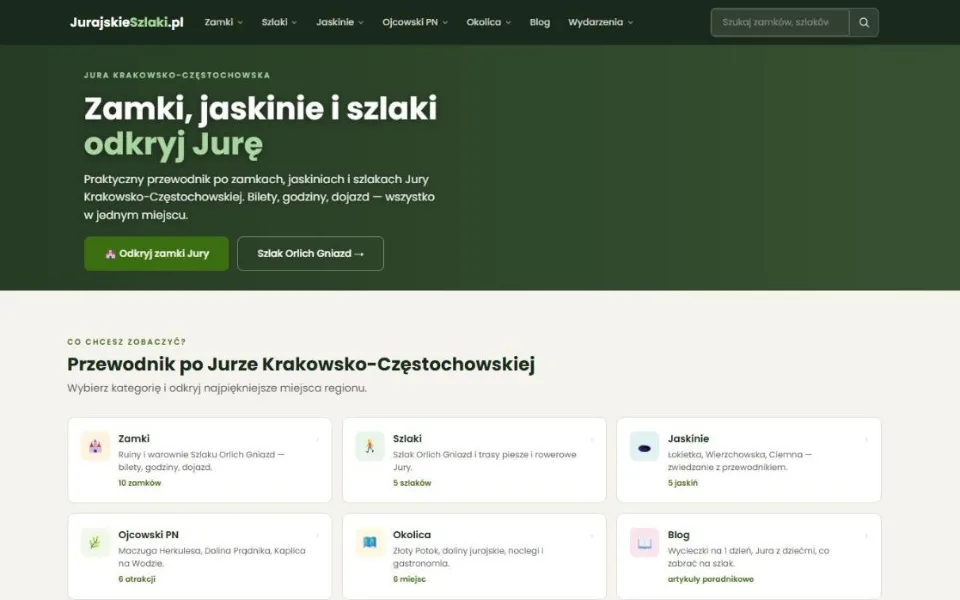Click the 'Szlak Orlich Gniazd' button
Viewport: 960px width, 600px height.
(x=310, y=253)
